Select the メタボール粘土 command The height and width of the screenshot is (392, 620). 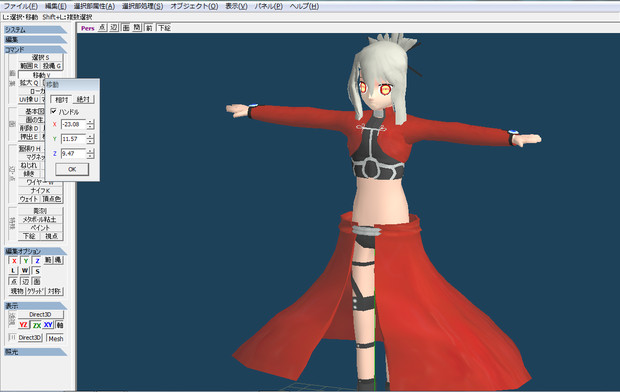[40, 220]
